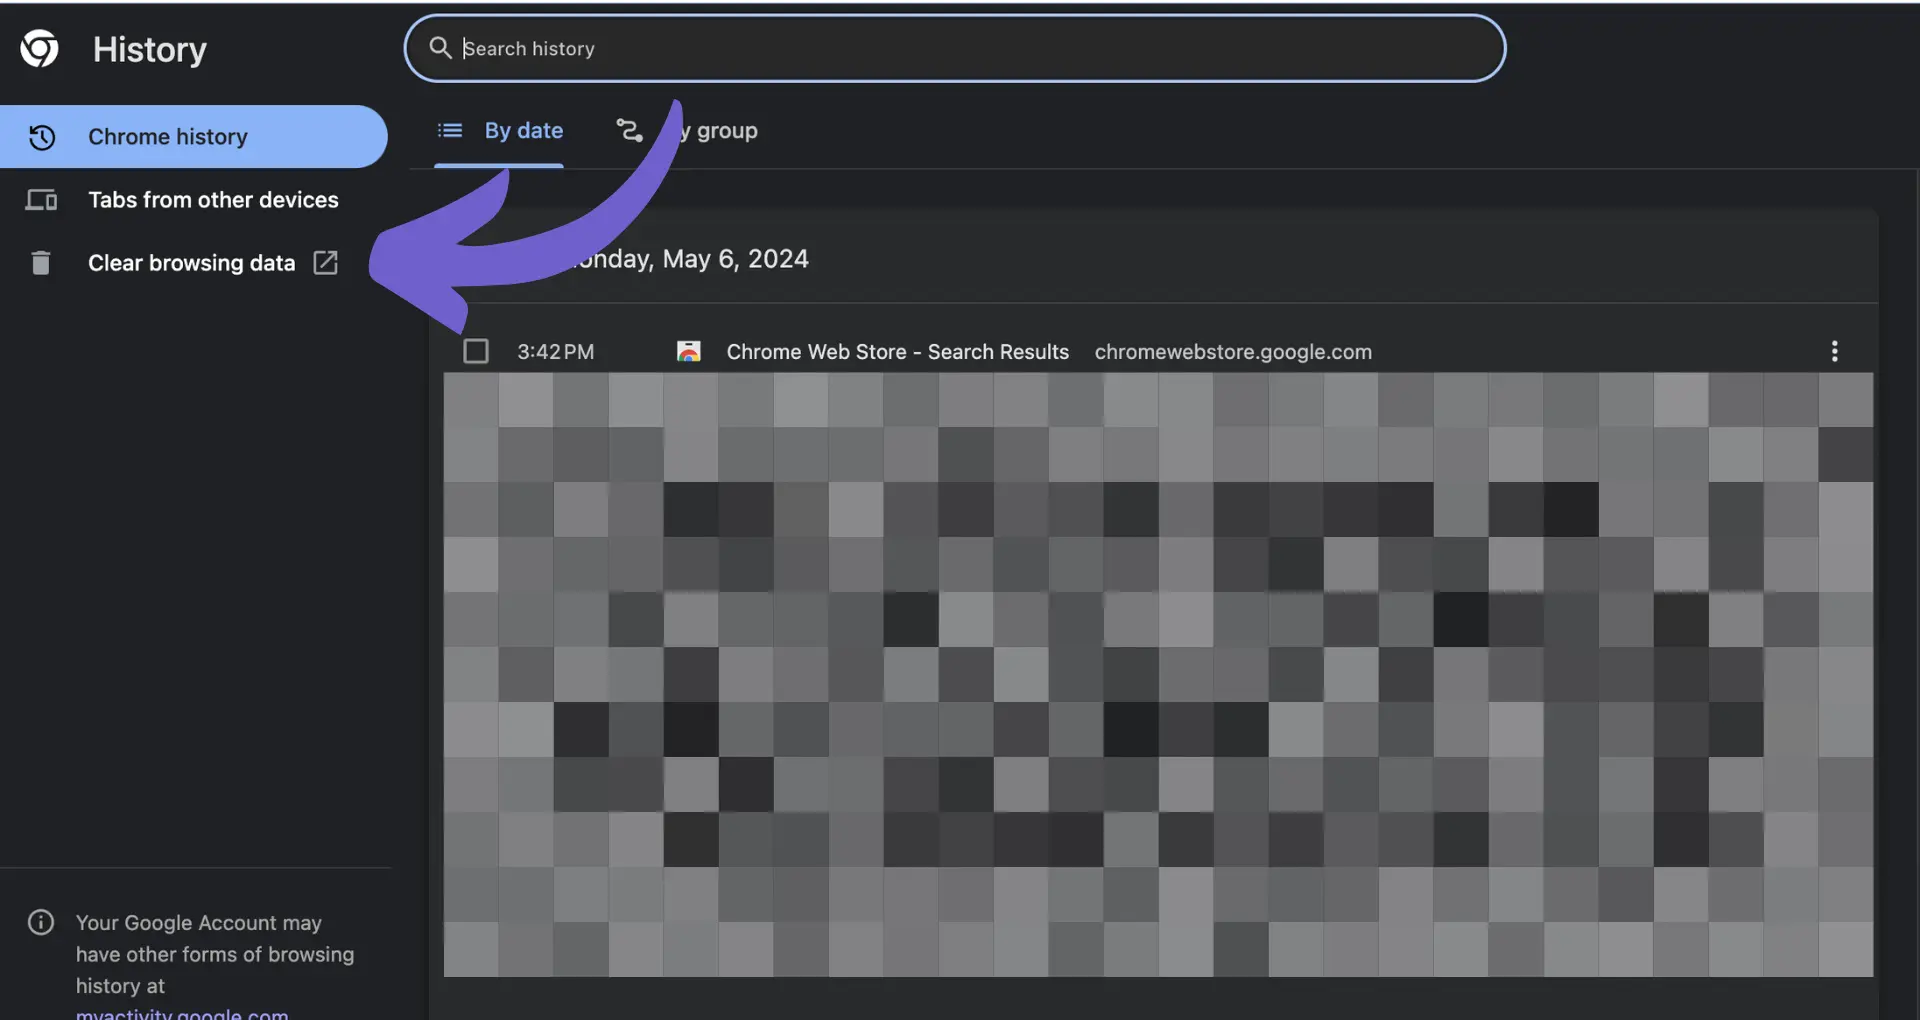The height and width of the screenshot is (1020, 1920).
Task: Open Clear browsing data
Action: [193, 263]
